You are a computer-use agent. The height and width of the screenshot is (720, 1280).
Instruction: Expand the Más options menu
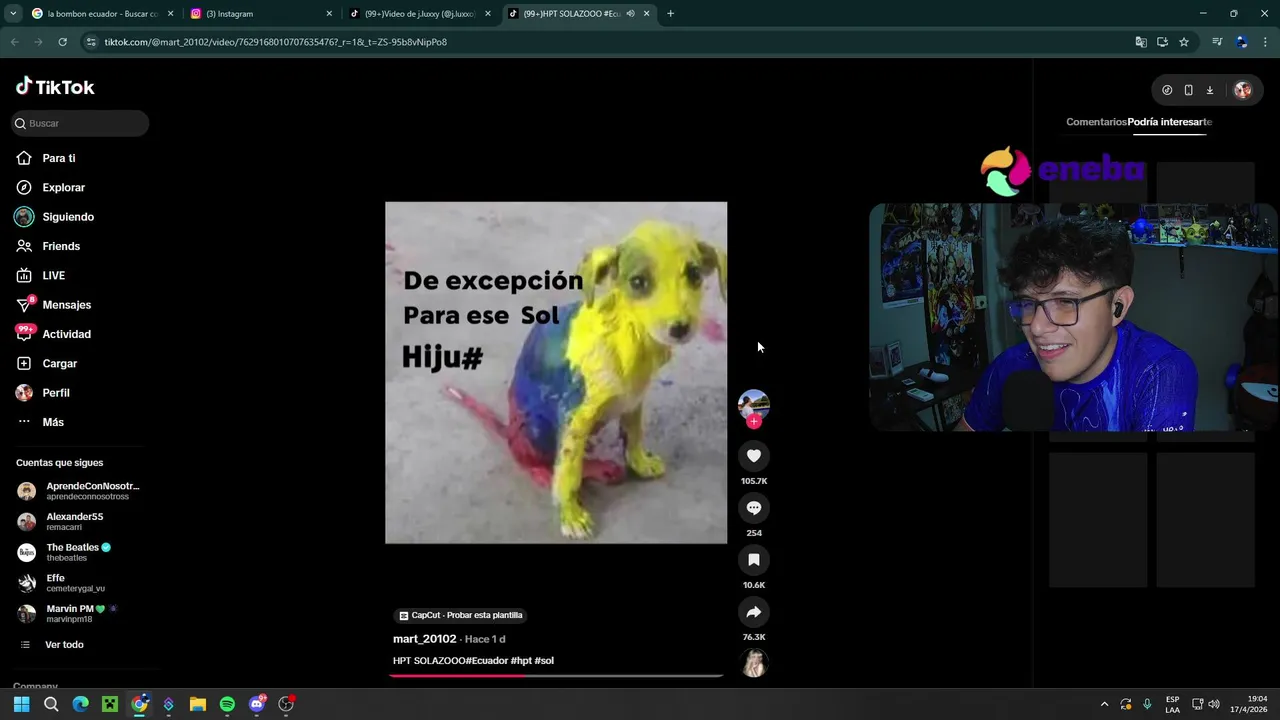53,422
